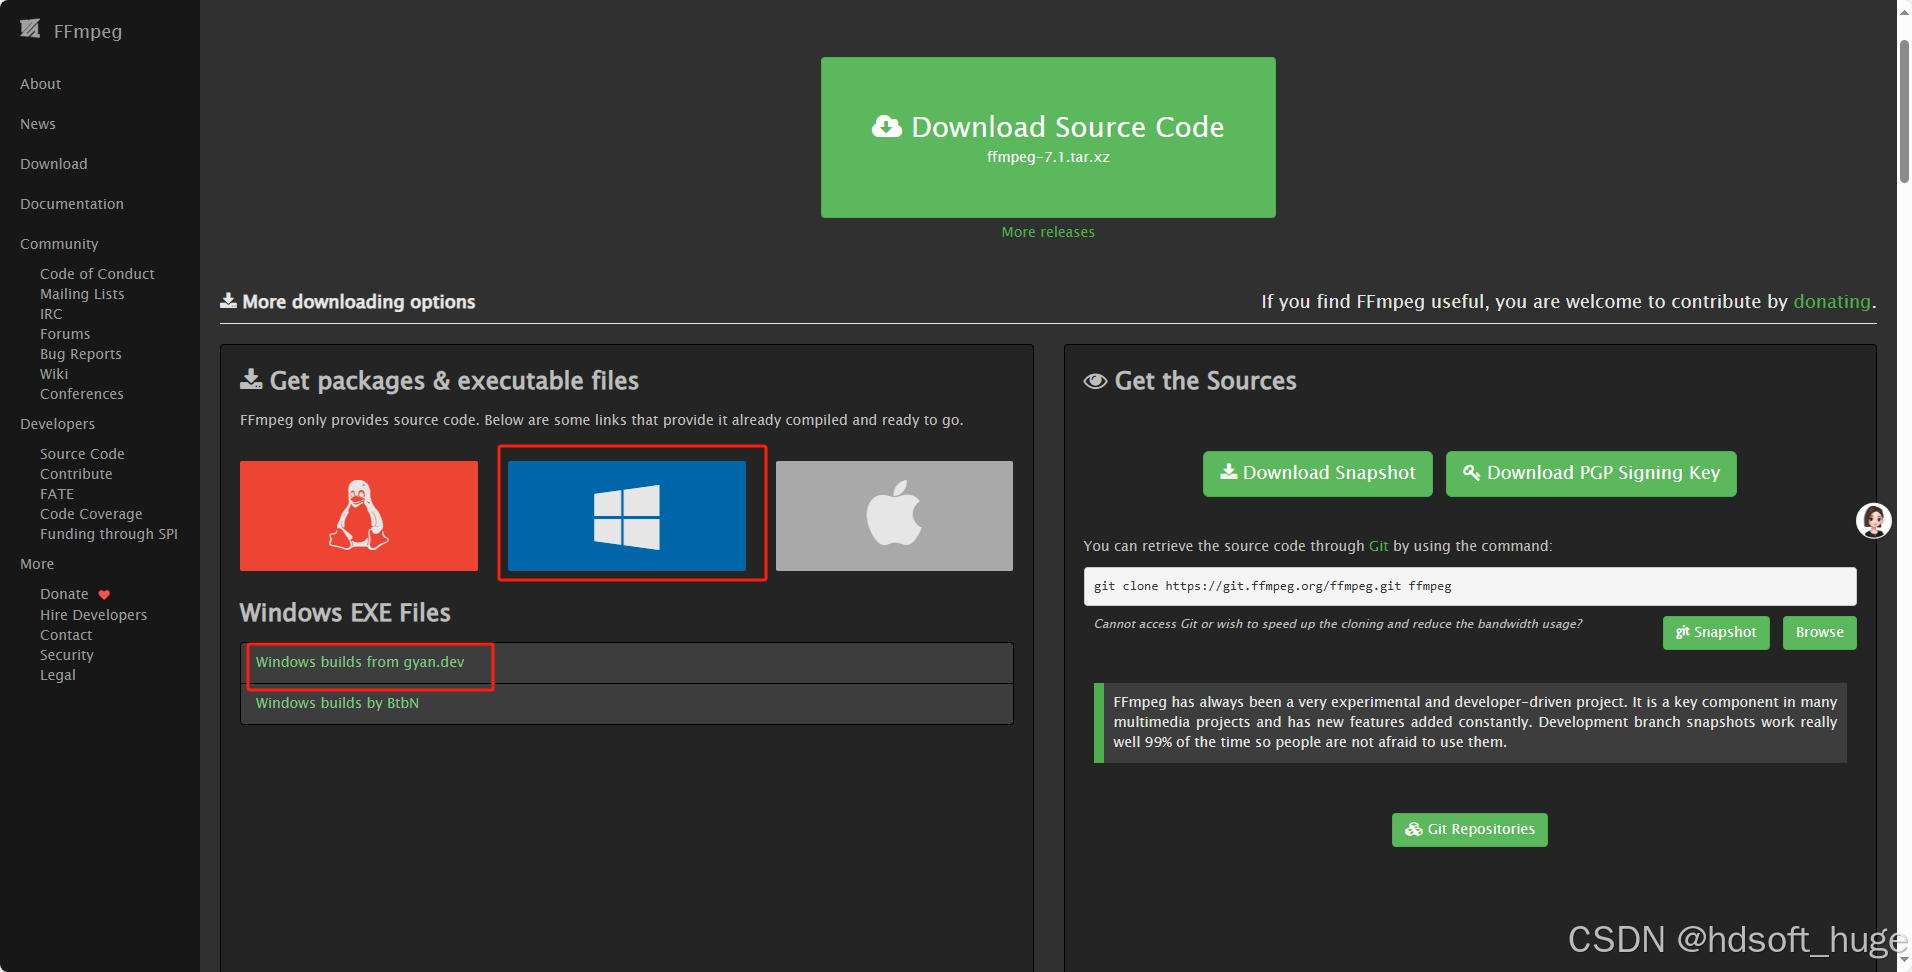Open the Legal sidebar link
The image size is (1912, 972).
[58, 675]
